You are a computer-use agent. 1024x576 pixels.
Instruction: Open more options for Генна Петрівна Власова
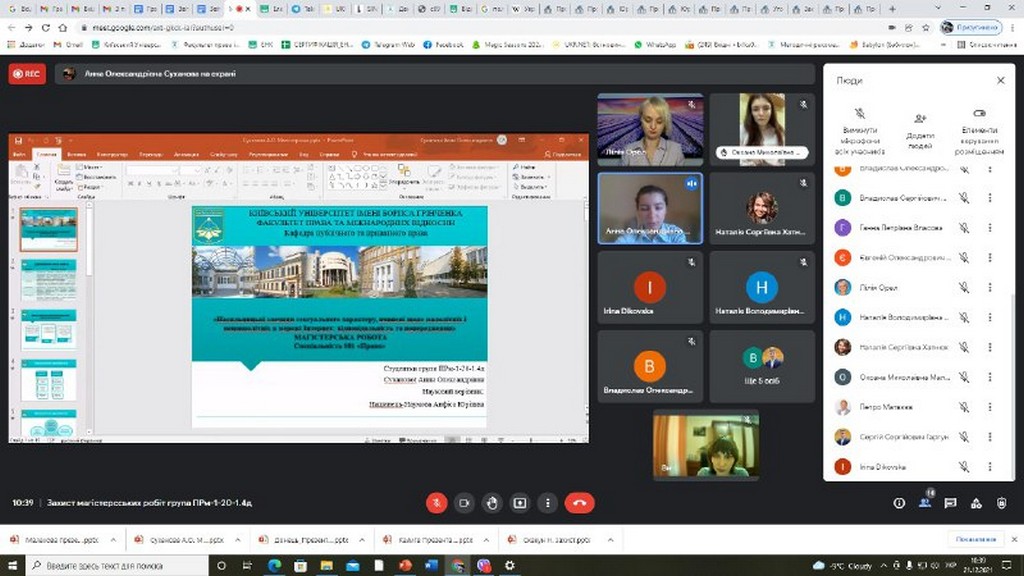pos(990,228)
